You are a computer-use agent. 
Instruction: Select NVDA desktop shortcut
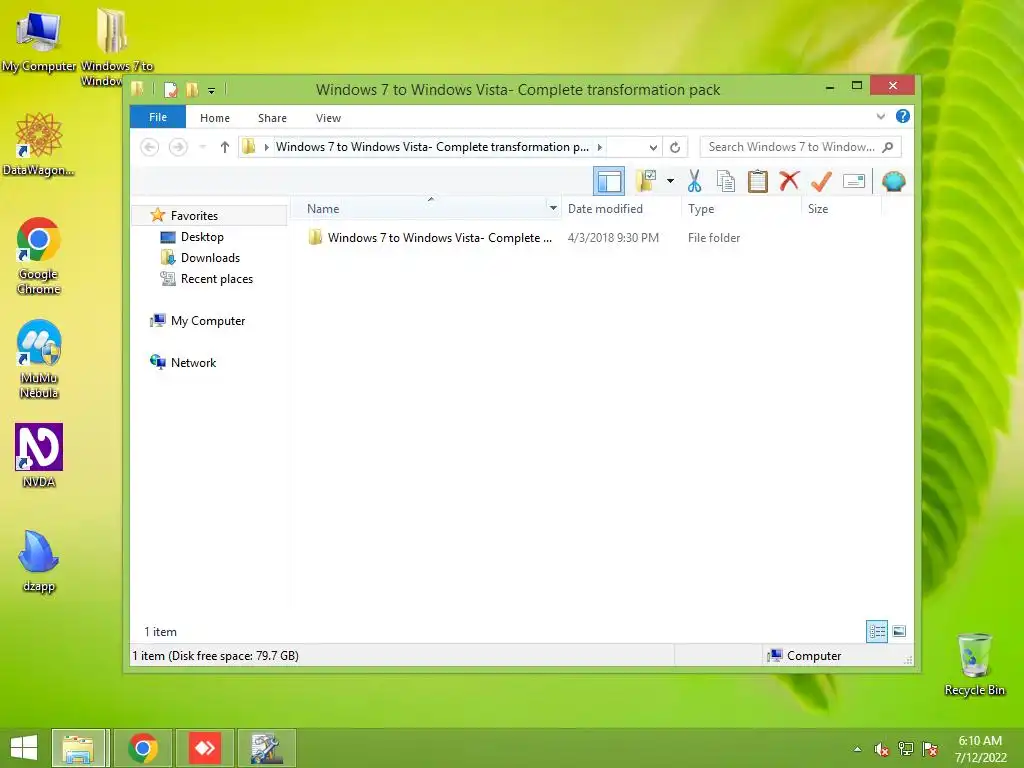tap(39, 456)
